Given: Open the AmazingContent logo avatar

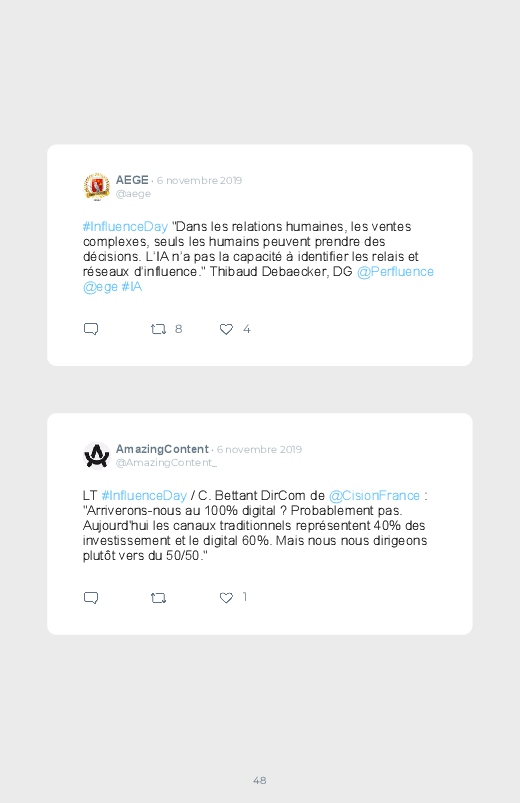Looking at the screenshot, I should [x=97, y=455].
